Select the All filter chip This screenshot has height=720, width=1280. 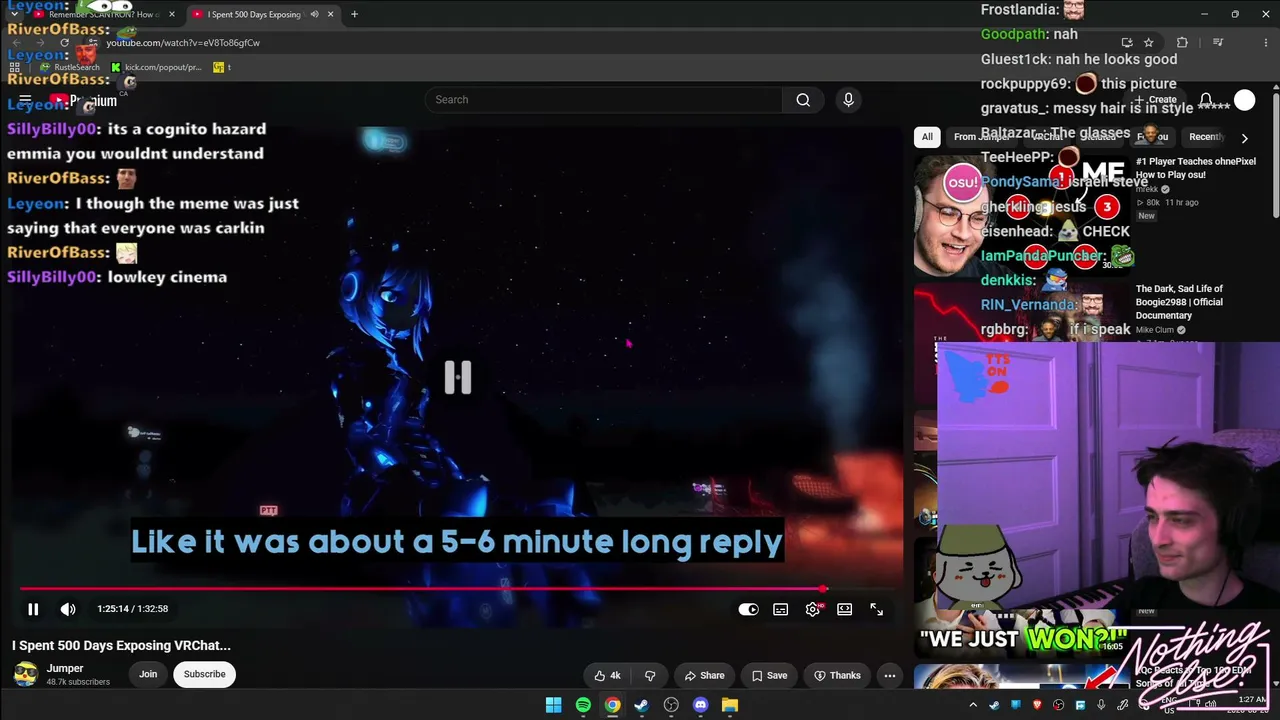pos(927,137)
